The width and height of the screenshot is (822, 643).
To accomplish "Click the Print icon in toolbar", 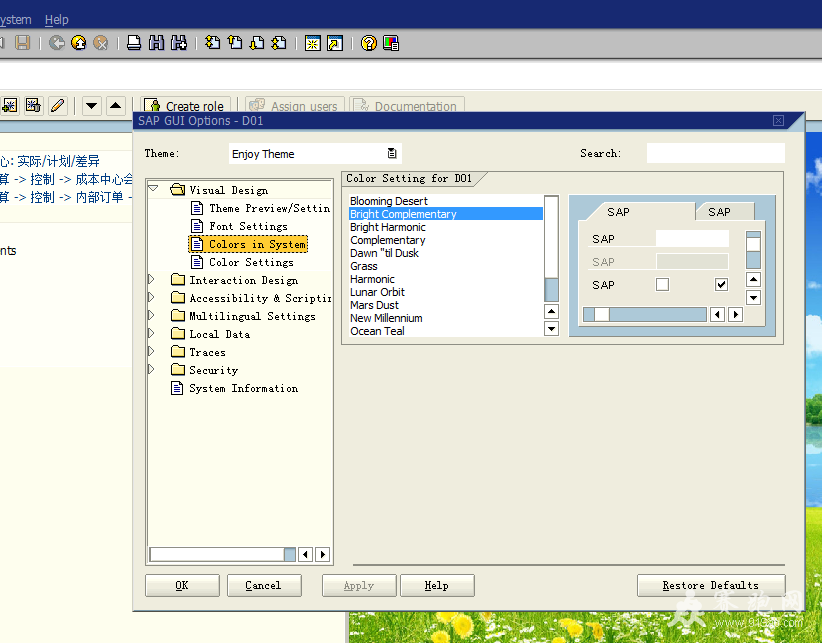I will [x=134, y=42].
